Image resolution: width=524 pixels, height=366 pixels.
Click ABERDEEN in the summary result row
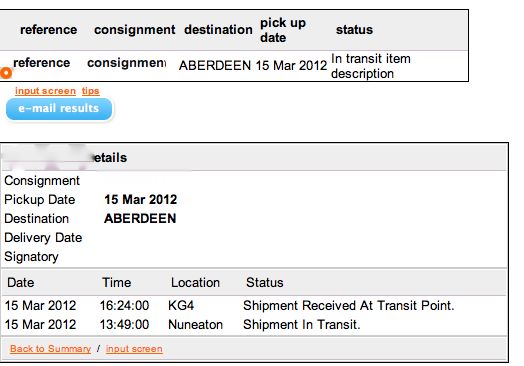[x=215, y=66]
